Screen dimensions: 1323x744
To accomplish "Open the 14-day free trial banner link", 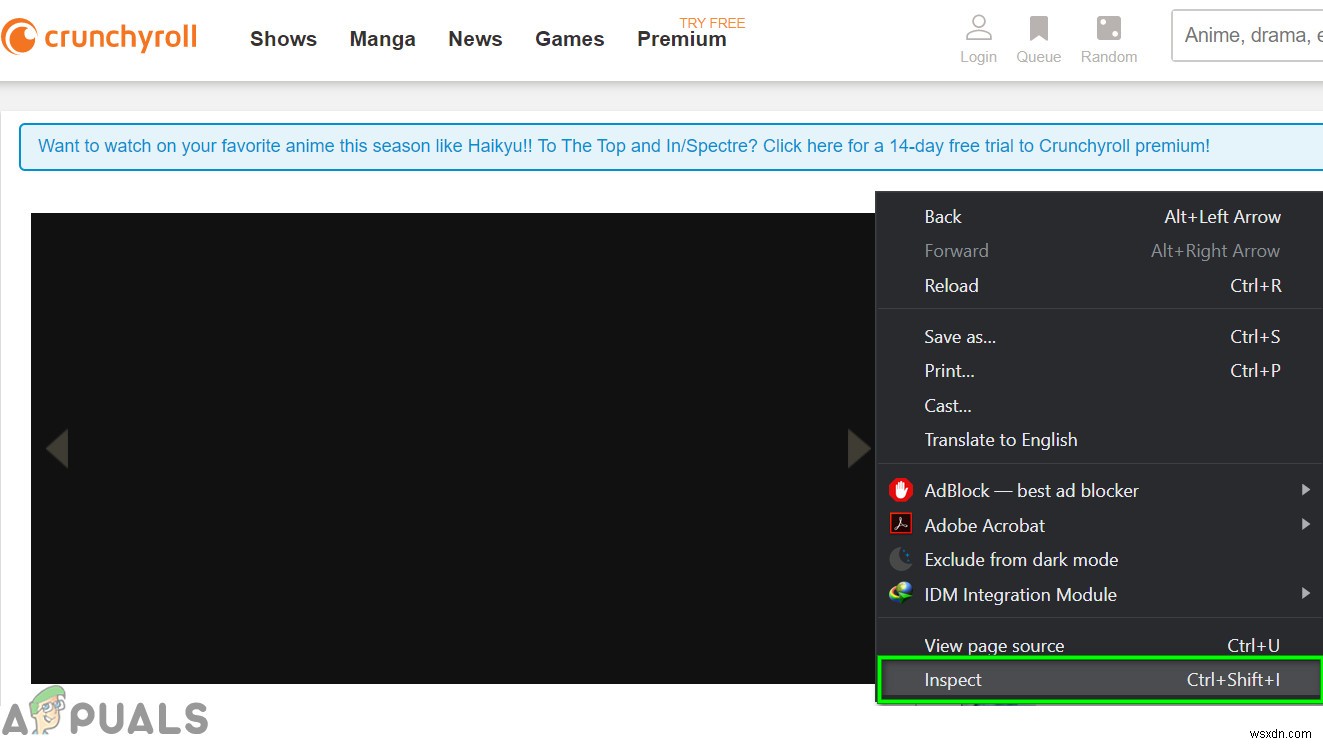I will coord(622,146).
